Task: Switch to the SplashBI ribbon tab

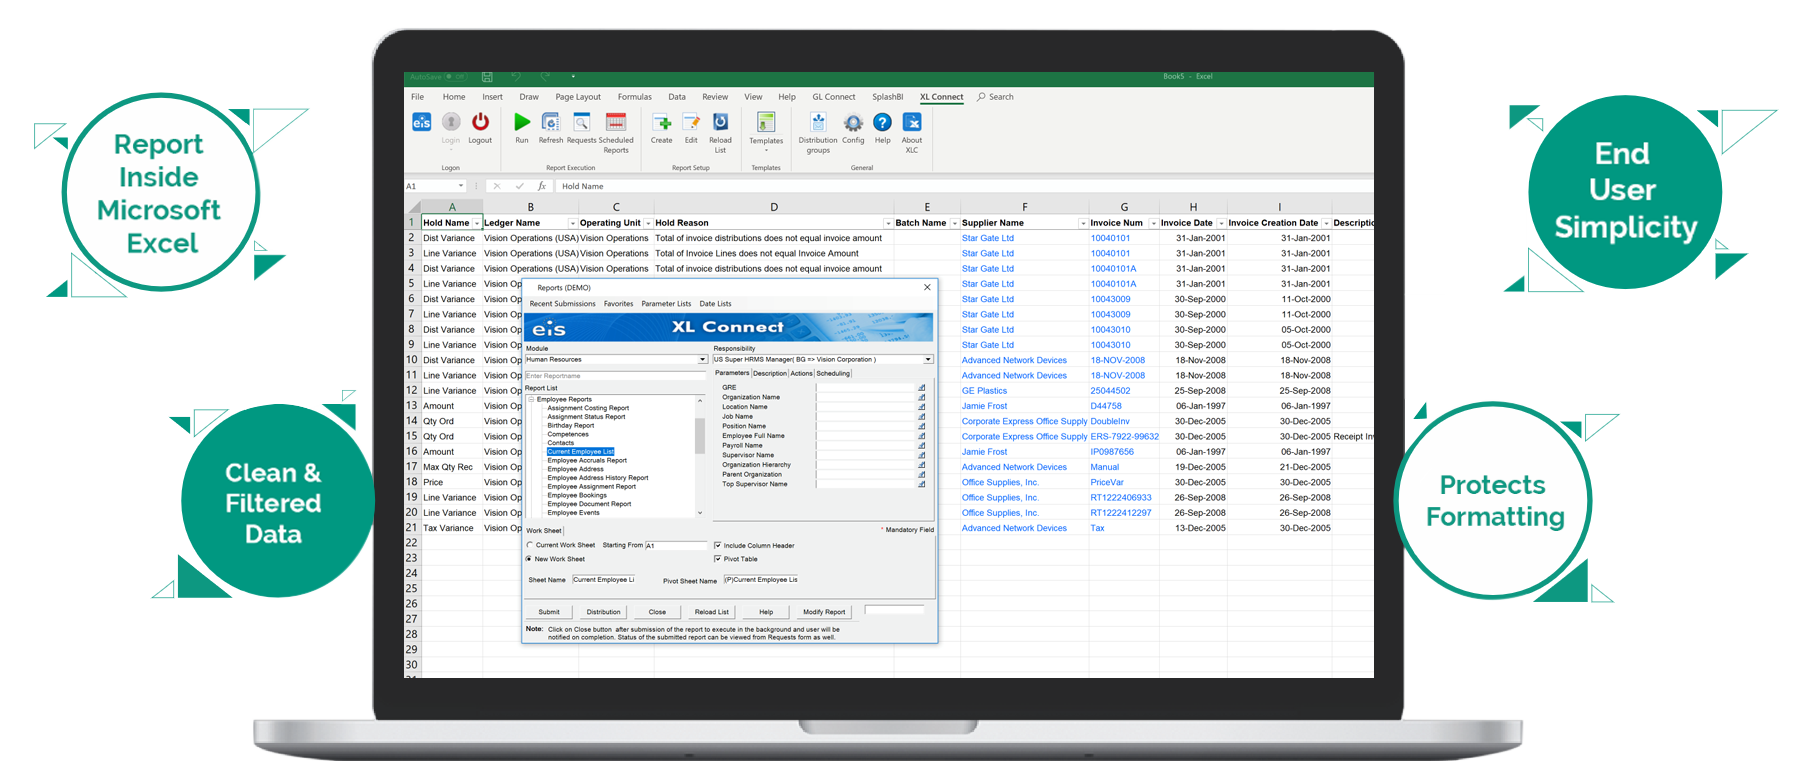Action: point(887,97)
